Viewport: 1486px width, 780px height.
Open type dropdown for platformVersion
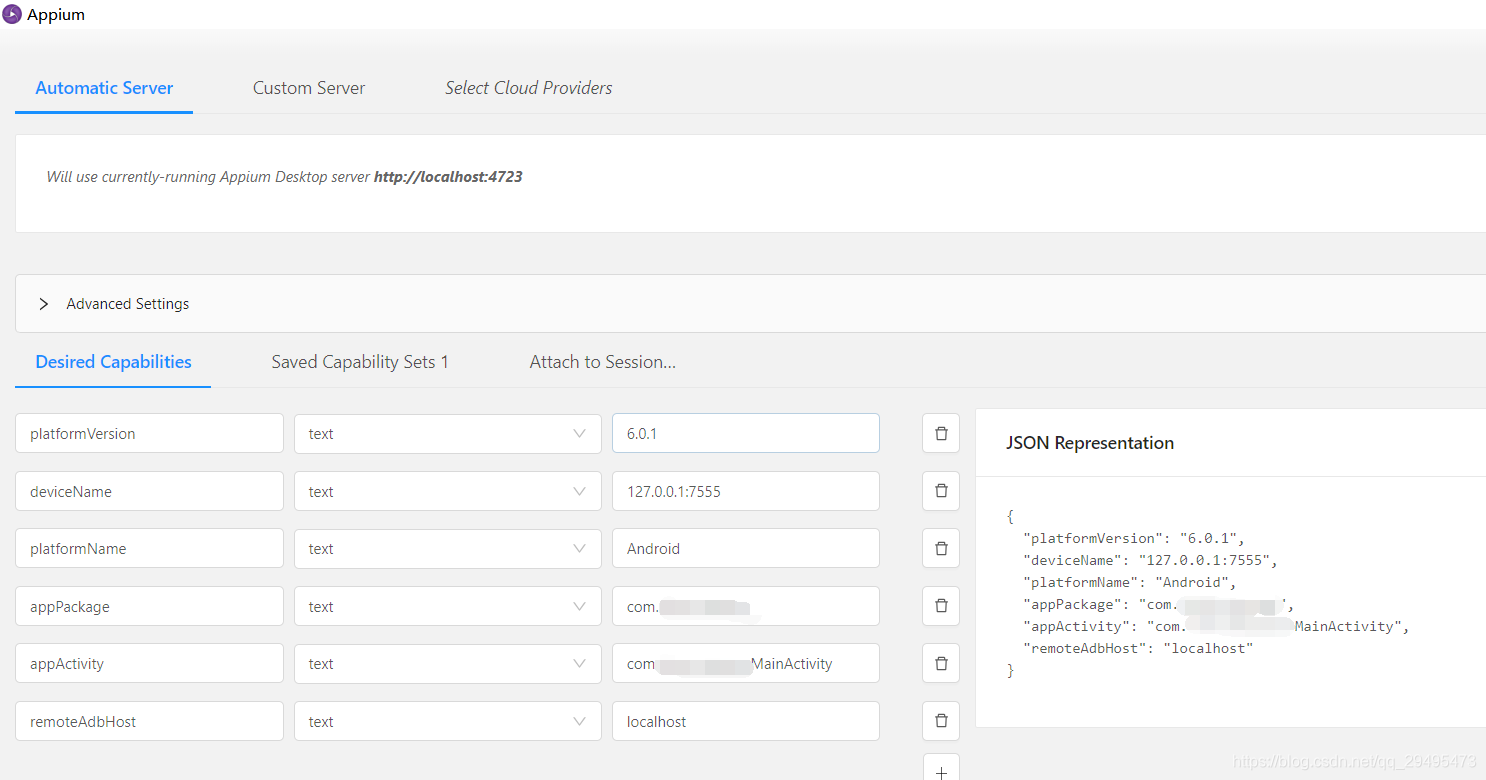(447, 434)
